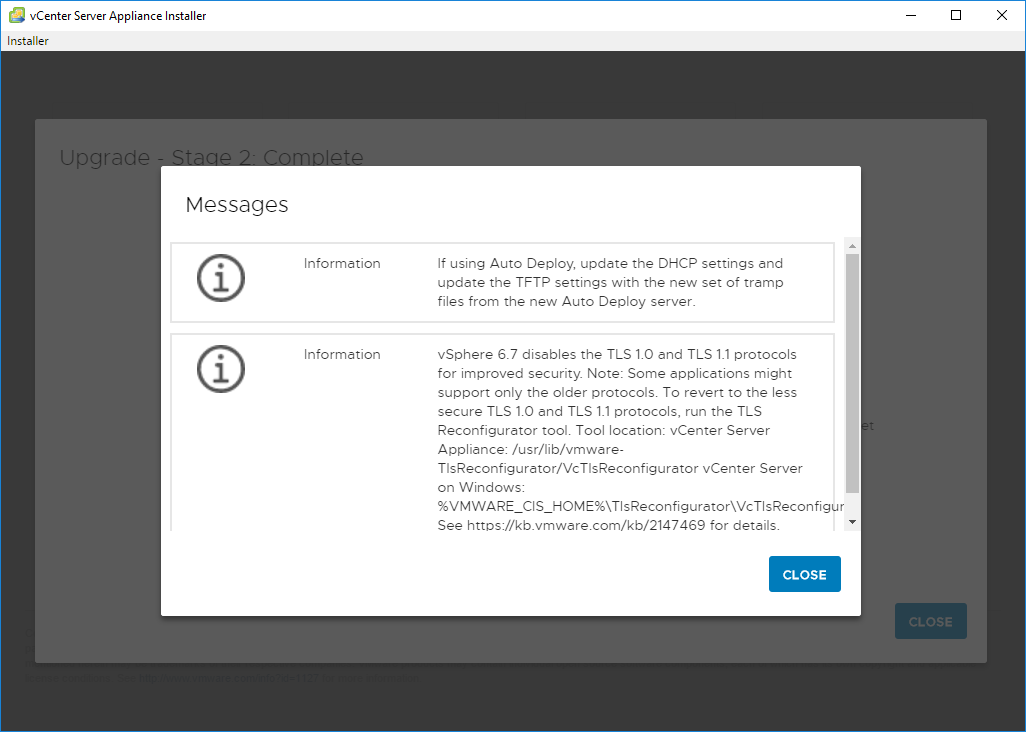The height and width of the screenshot is (732, 1026).
Task: Click the vCenter Server Appliance Installer title bar icon
Action: 17,15
